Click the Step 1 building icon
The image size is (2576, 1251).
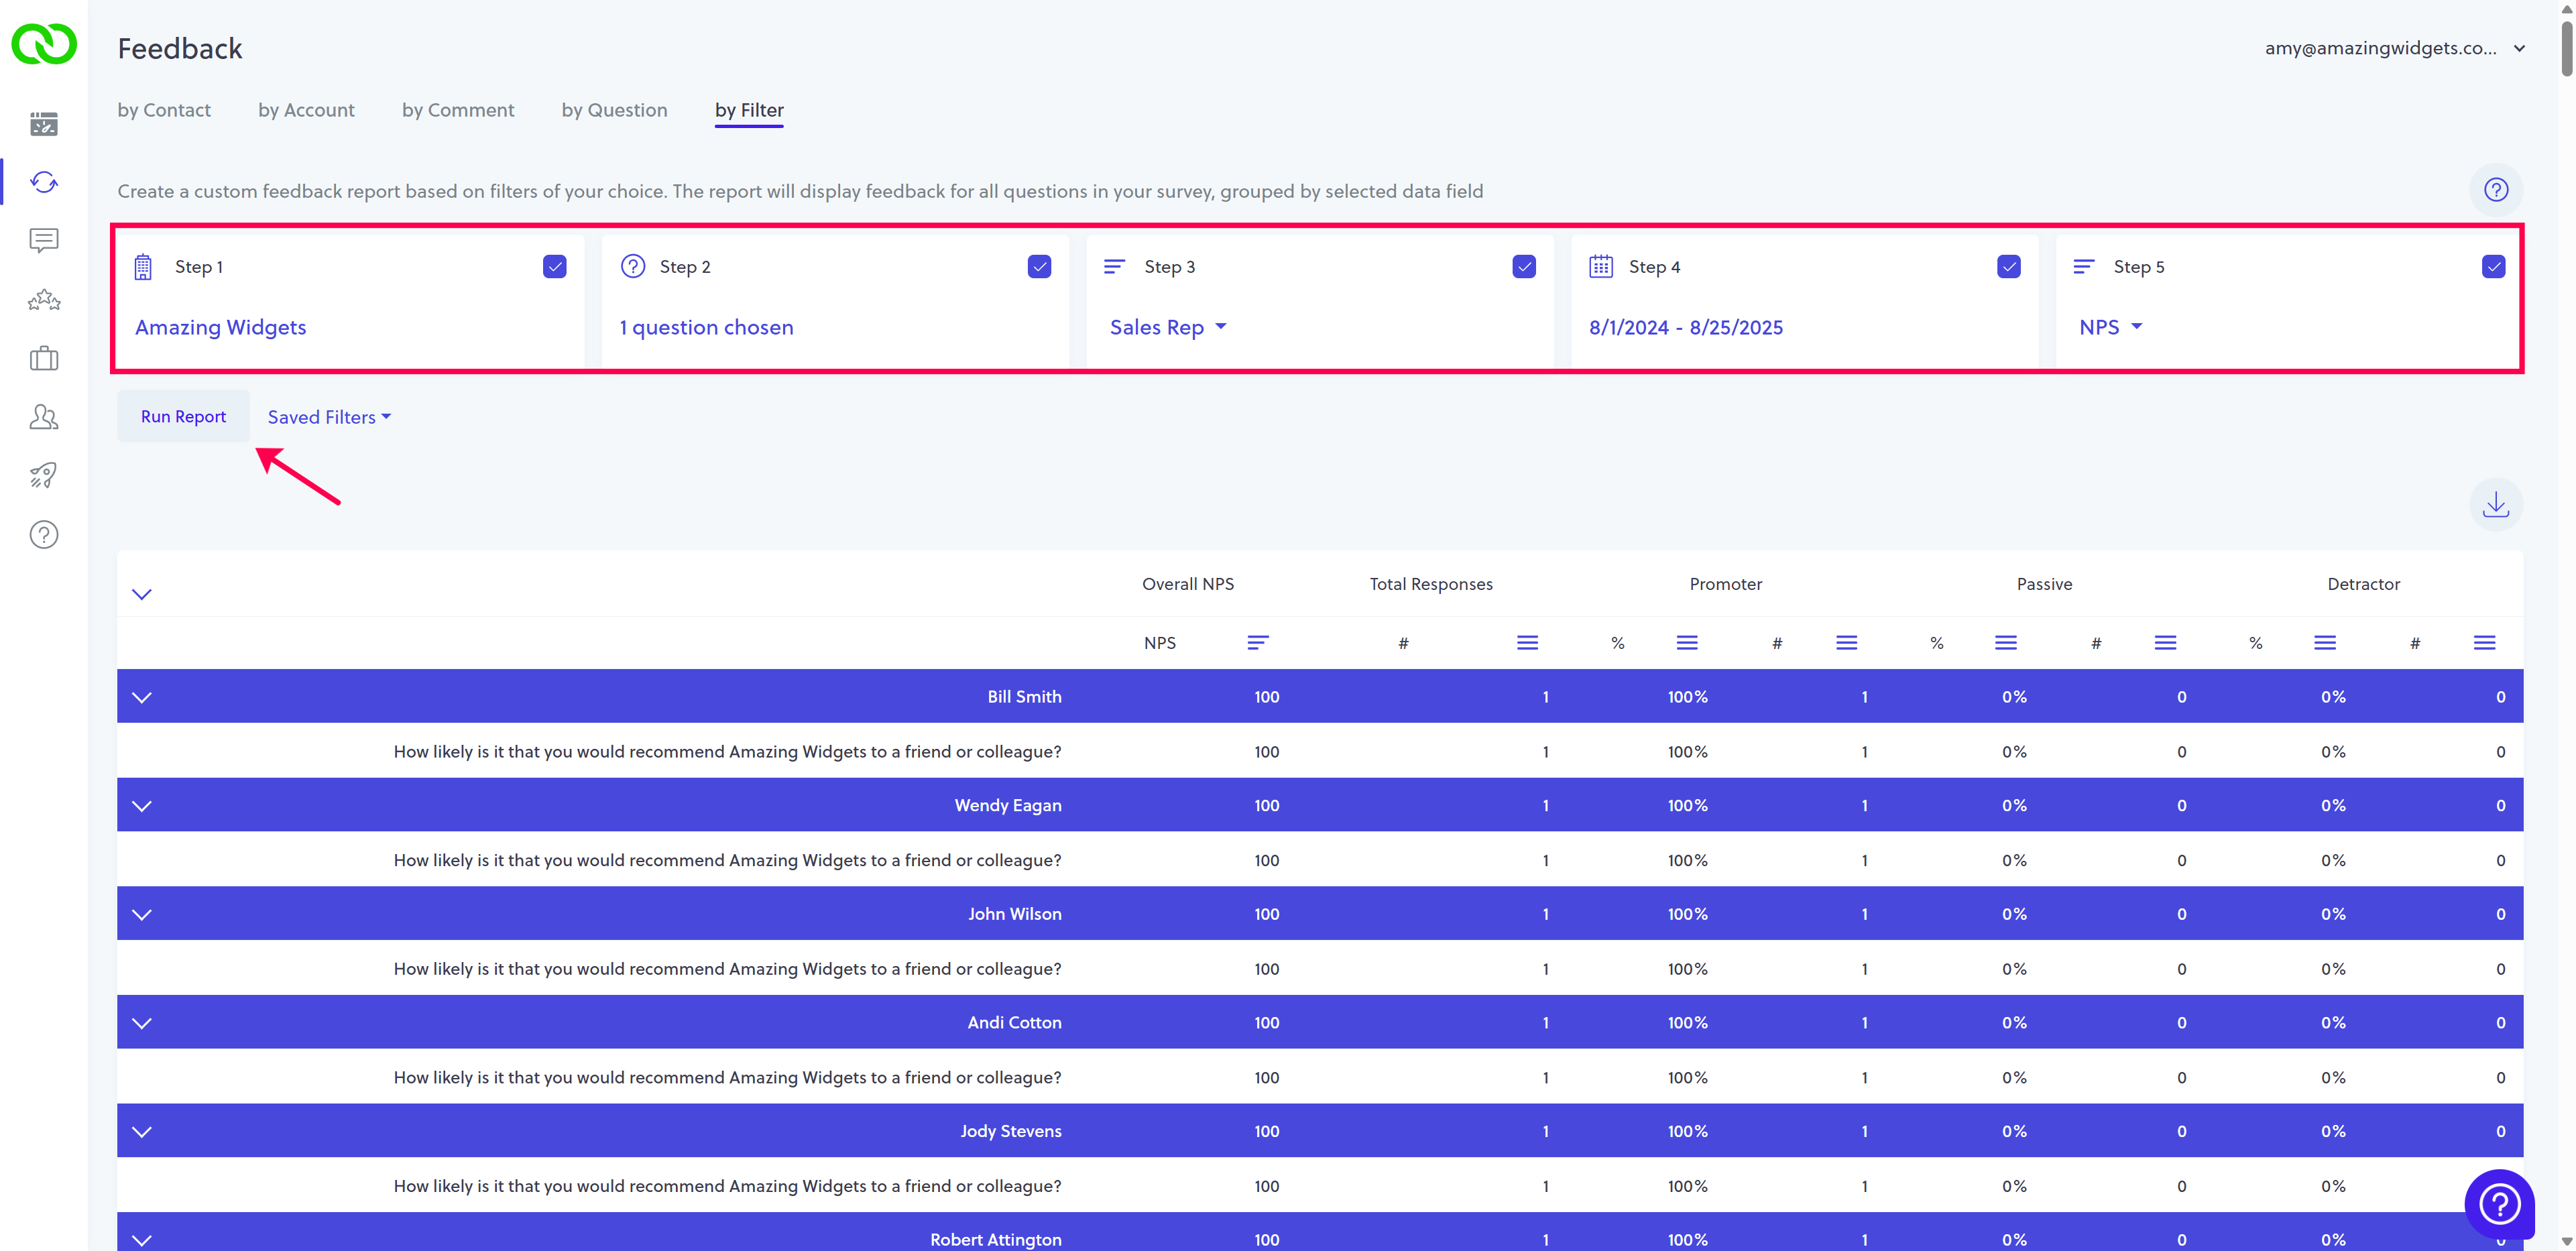click(143, 267)
